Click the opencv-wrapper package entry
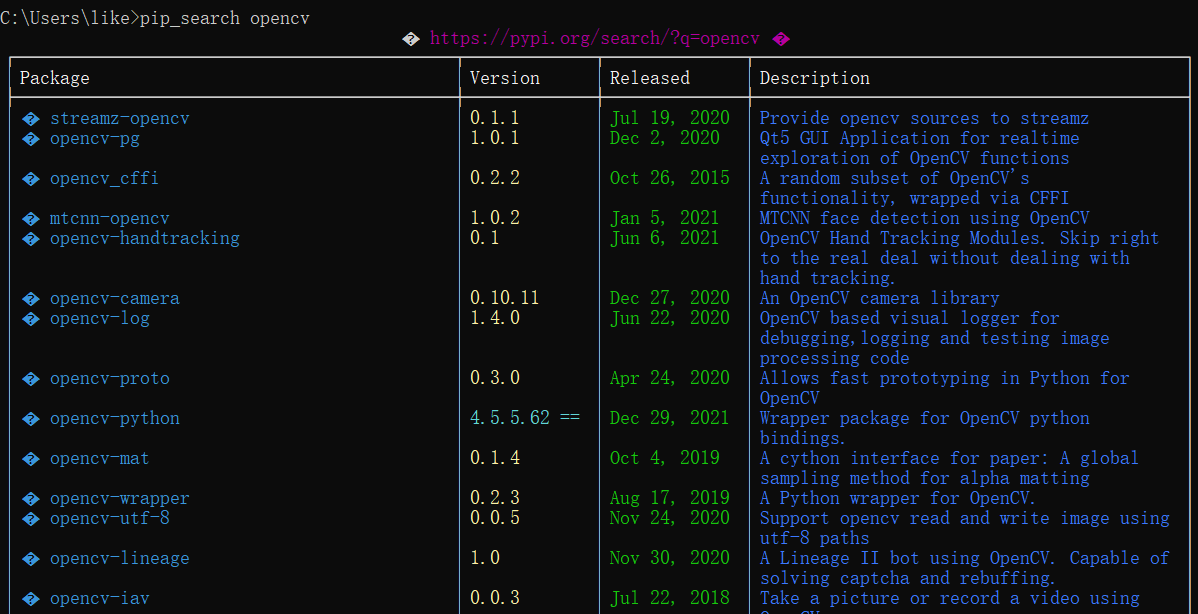Image resolution: width=1198 pixels, height=614 pixels. pos(120,497)
